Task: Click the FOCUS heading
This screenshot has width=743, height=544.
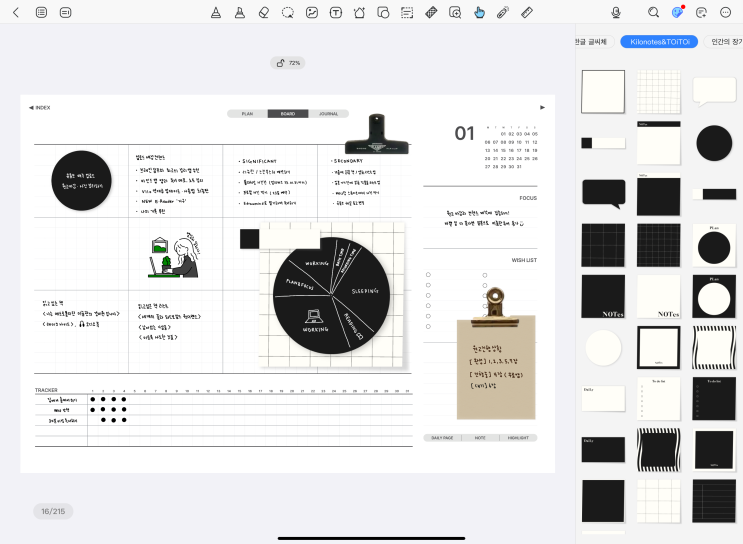Action: point(528,198)
